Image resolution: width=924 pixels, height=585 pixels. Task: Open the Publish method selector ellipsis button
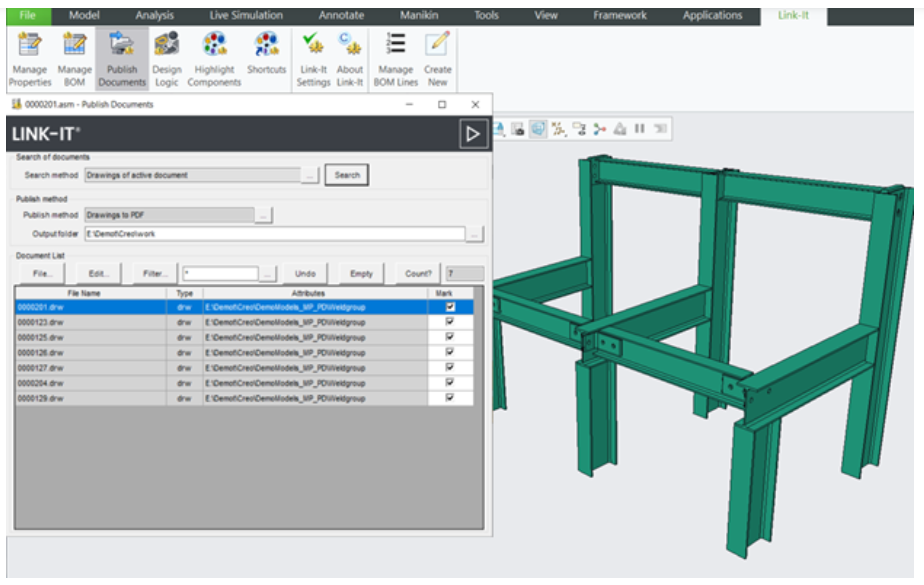[x=263, y=216]
